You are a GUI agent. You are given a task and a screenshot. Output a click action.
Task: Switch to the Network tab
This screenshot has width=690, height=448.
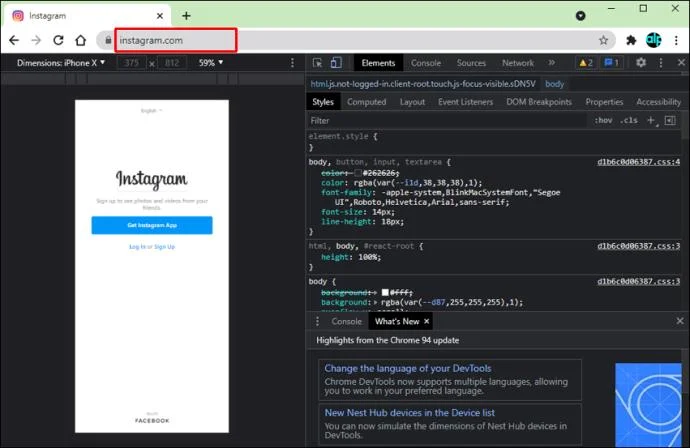click(518, 63)
